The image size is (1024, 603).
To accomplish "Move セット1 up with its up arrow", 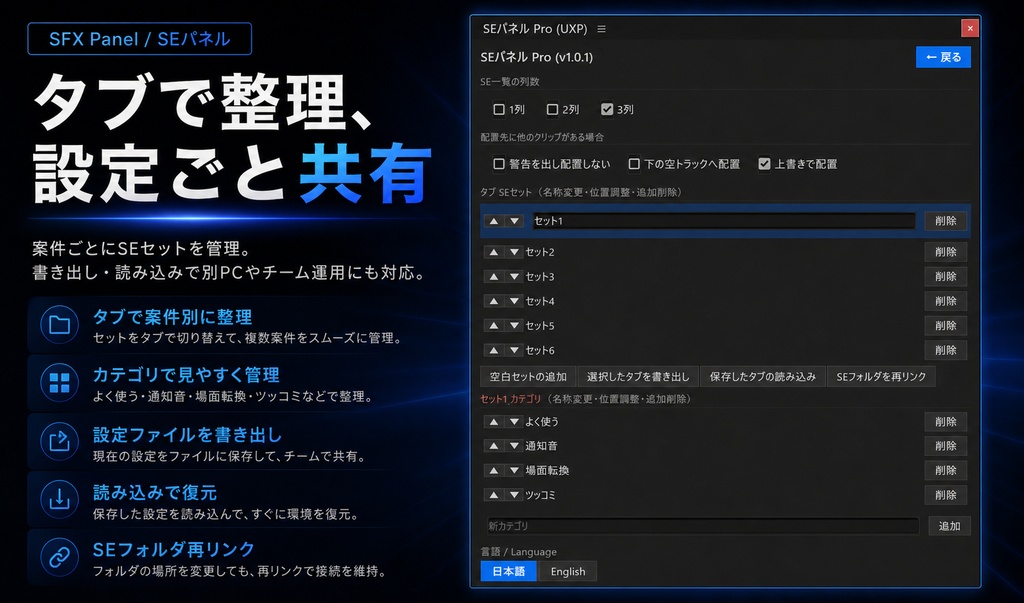I will pos(494,221).
